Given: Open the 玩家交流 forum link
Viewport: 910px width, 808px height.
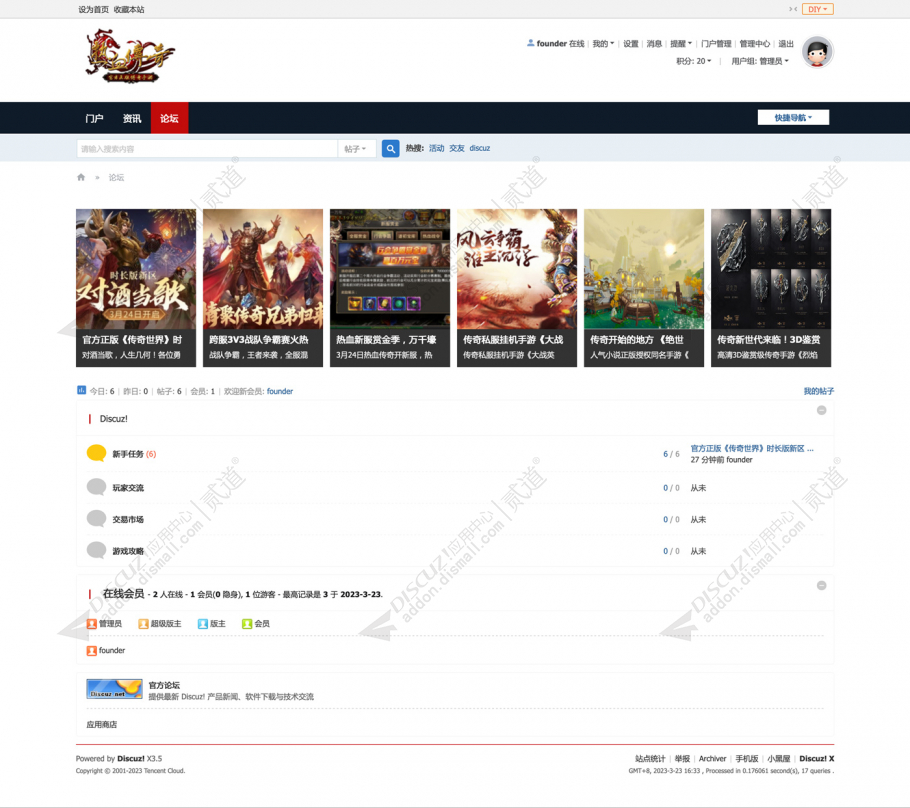Looking at the screenshot, I should (x=128, y=487).
